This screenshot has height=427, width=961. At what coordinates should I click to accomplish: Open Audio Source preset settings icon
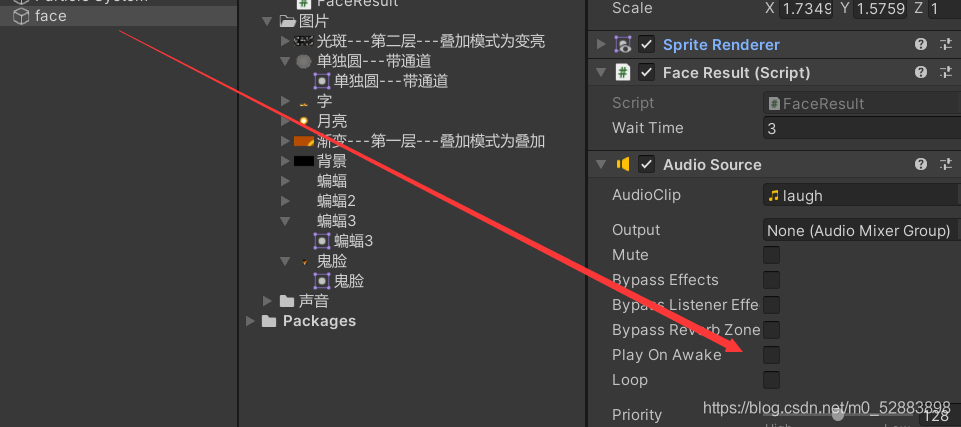coord(946,164)
